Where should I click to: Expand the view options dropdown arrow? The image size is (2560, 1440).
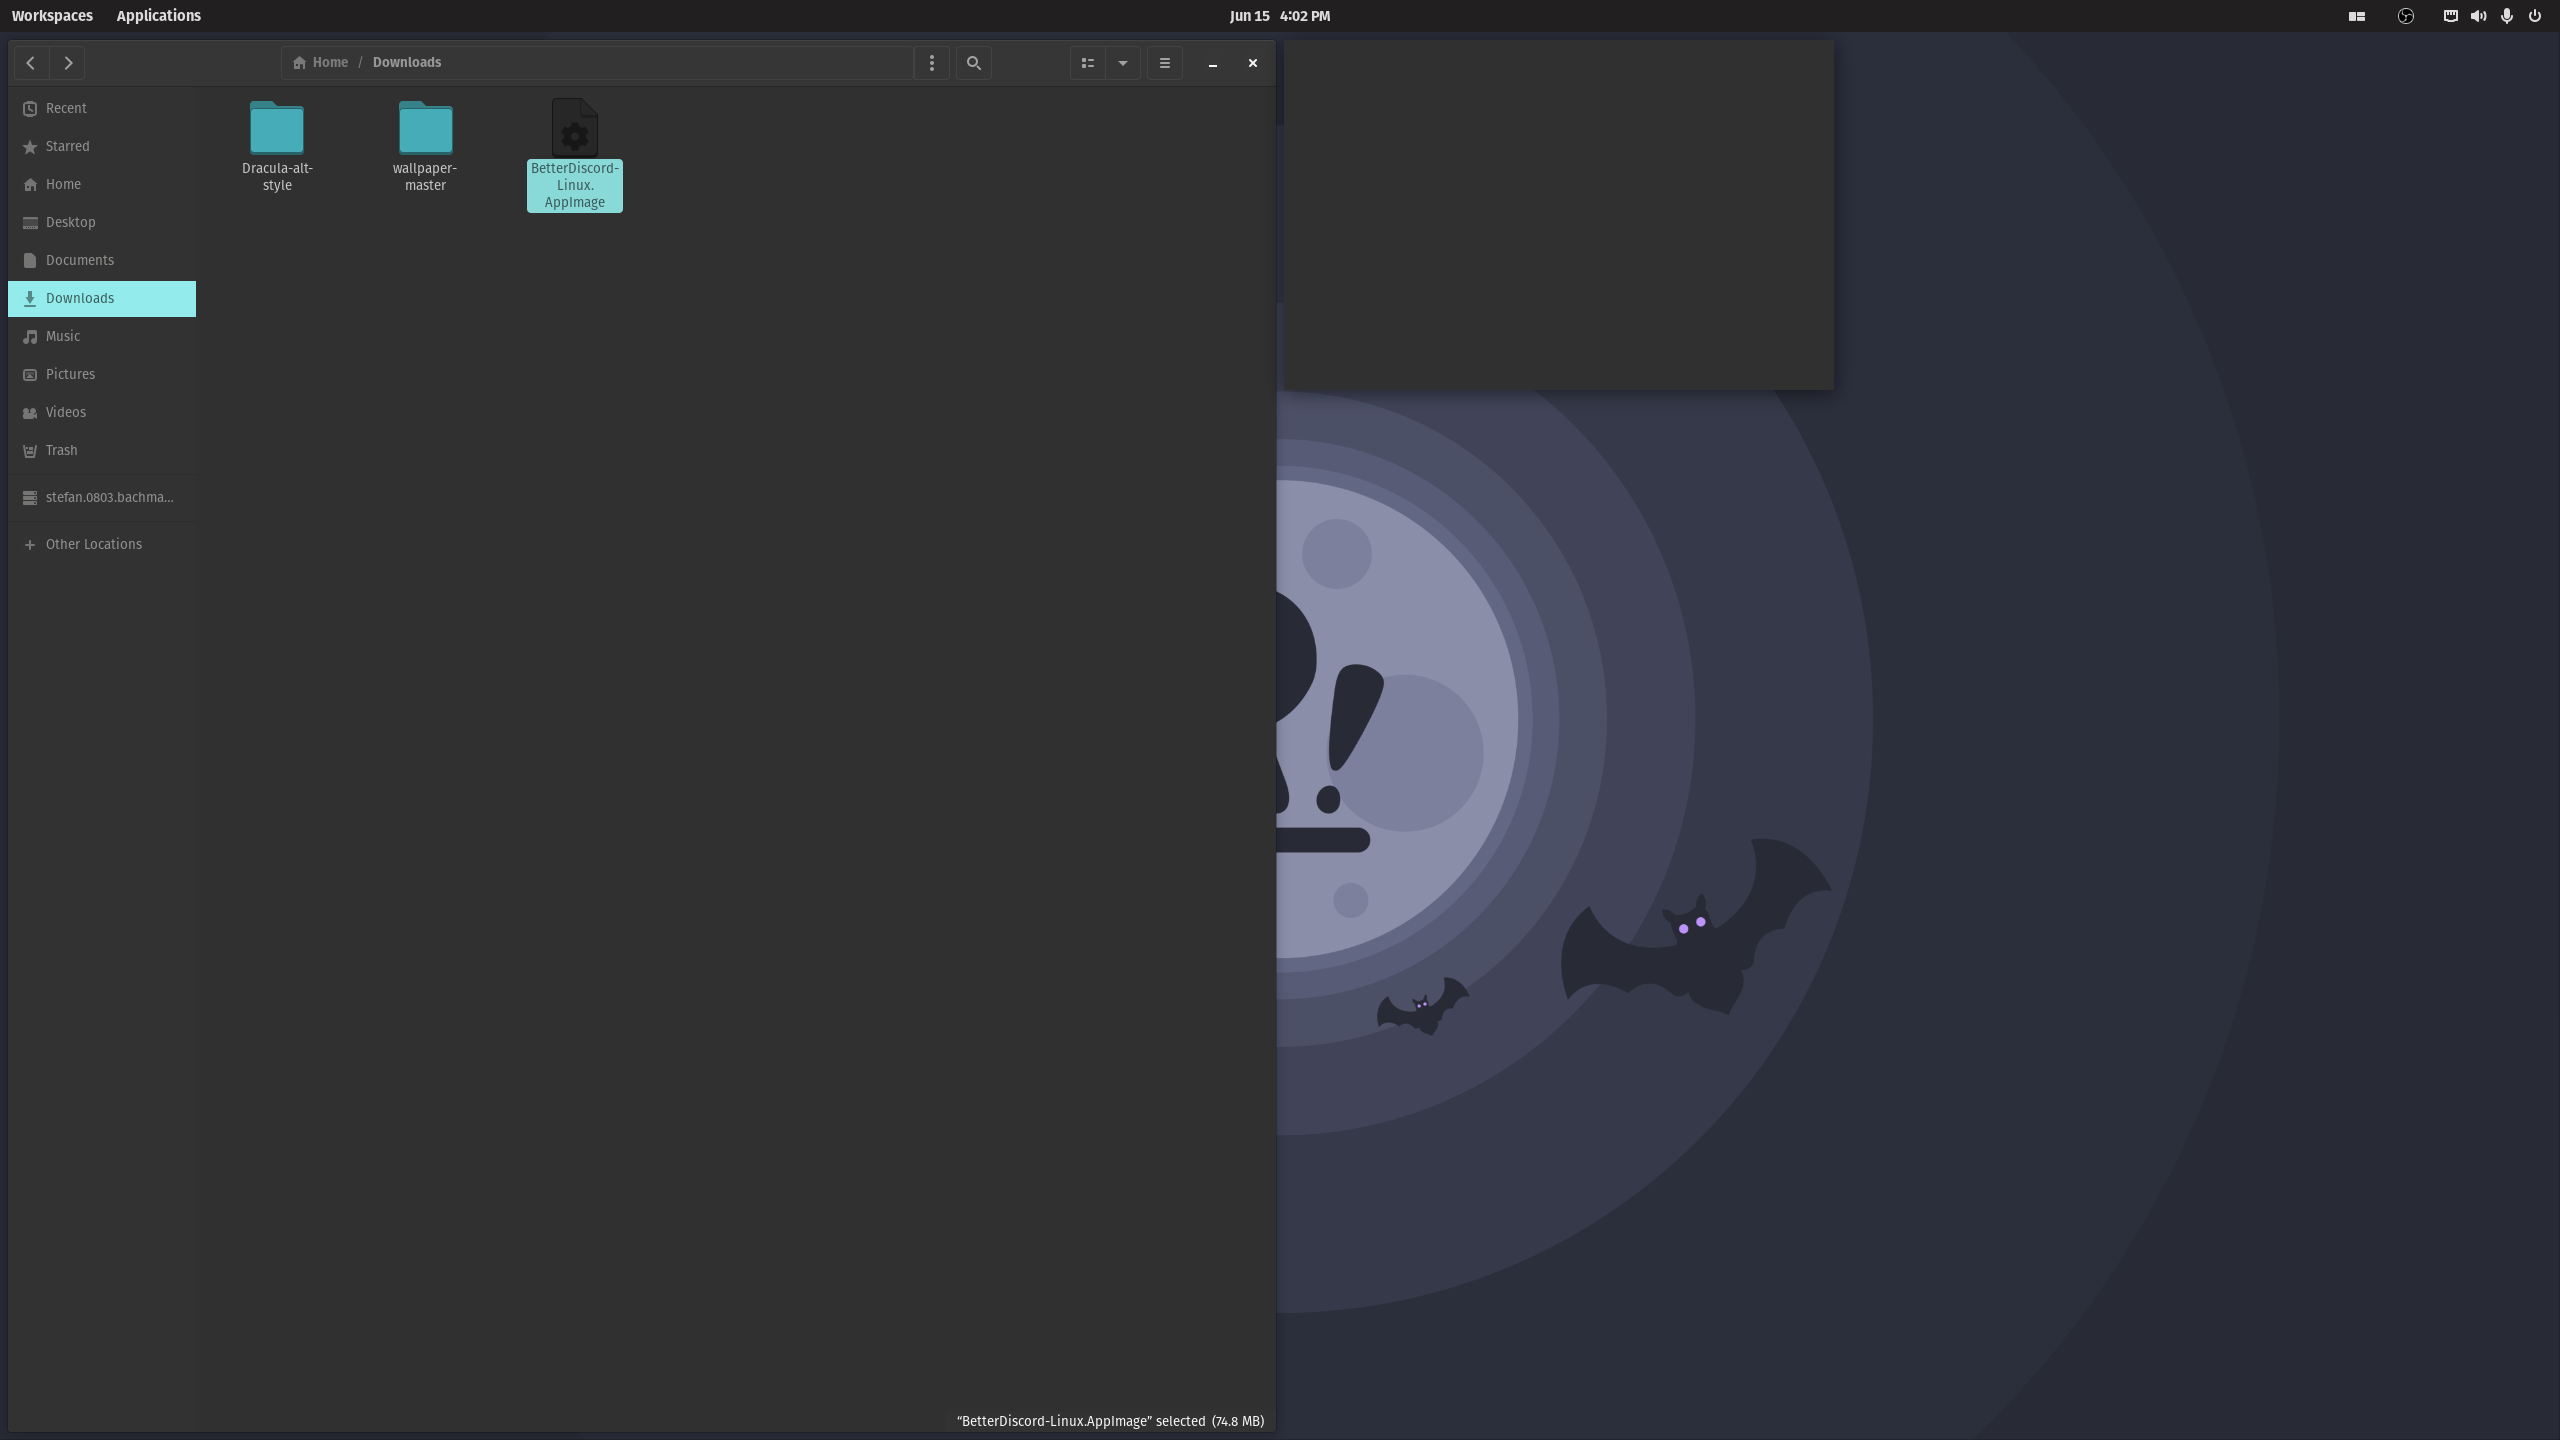pyautogui.click(x=1123, y=63)
